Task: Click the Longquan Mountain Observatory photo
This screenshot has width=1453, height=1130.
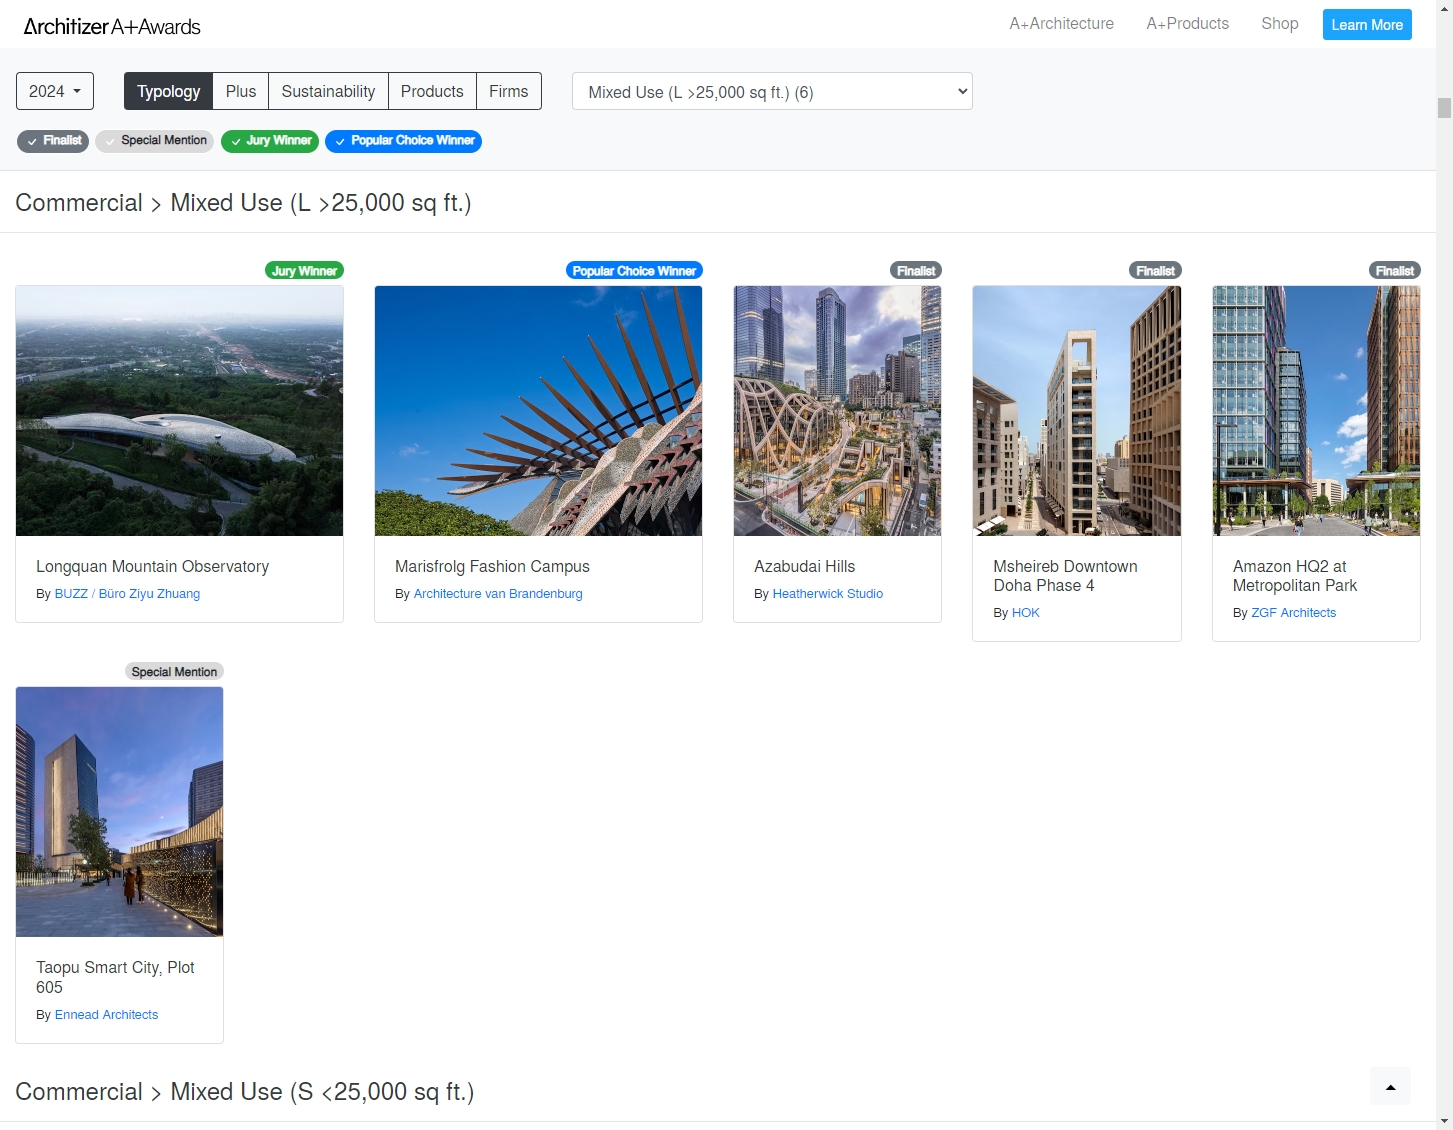Action: pyautogui.click(x=179, y=411)
